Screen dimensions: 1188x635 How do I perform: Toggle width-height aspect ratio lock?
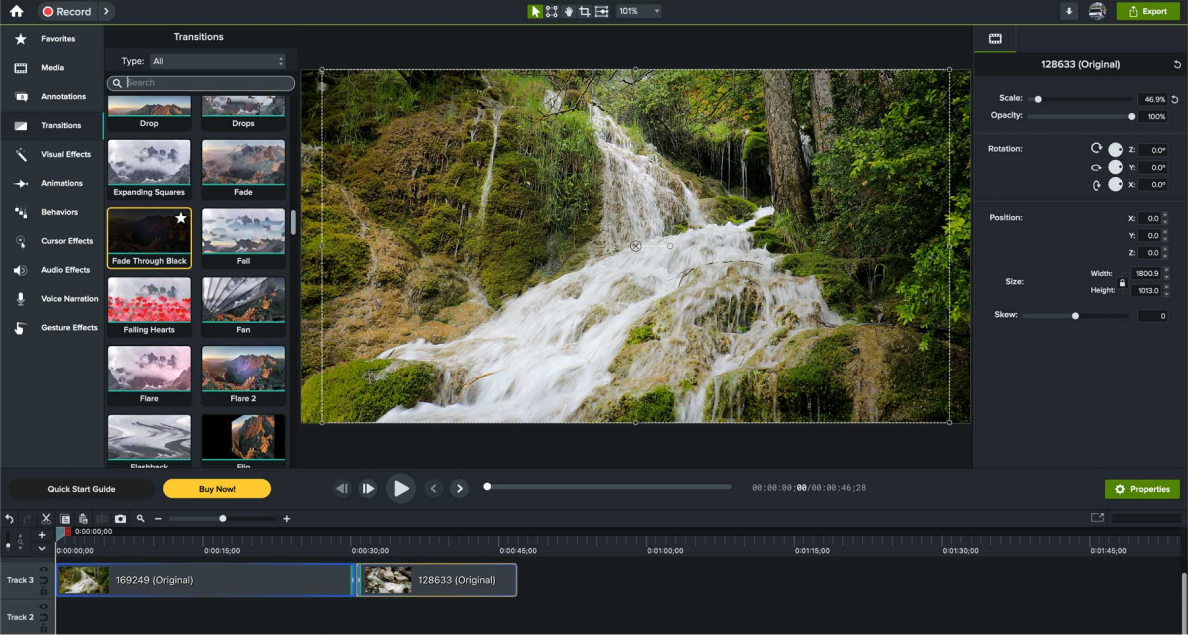[x=1123, y=283]
